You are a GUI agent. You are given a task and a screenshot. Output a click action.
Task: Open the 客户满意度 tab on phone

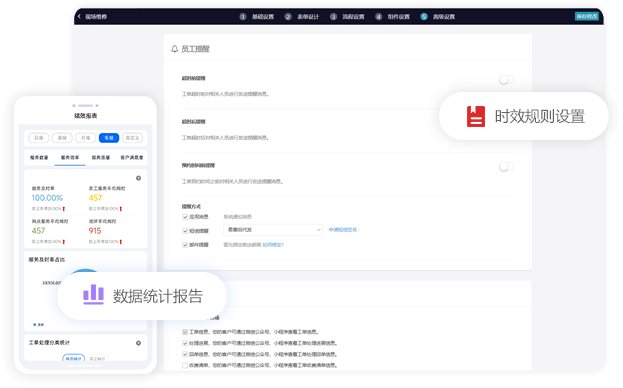(x=132, y=158)
